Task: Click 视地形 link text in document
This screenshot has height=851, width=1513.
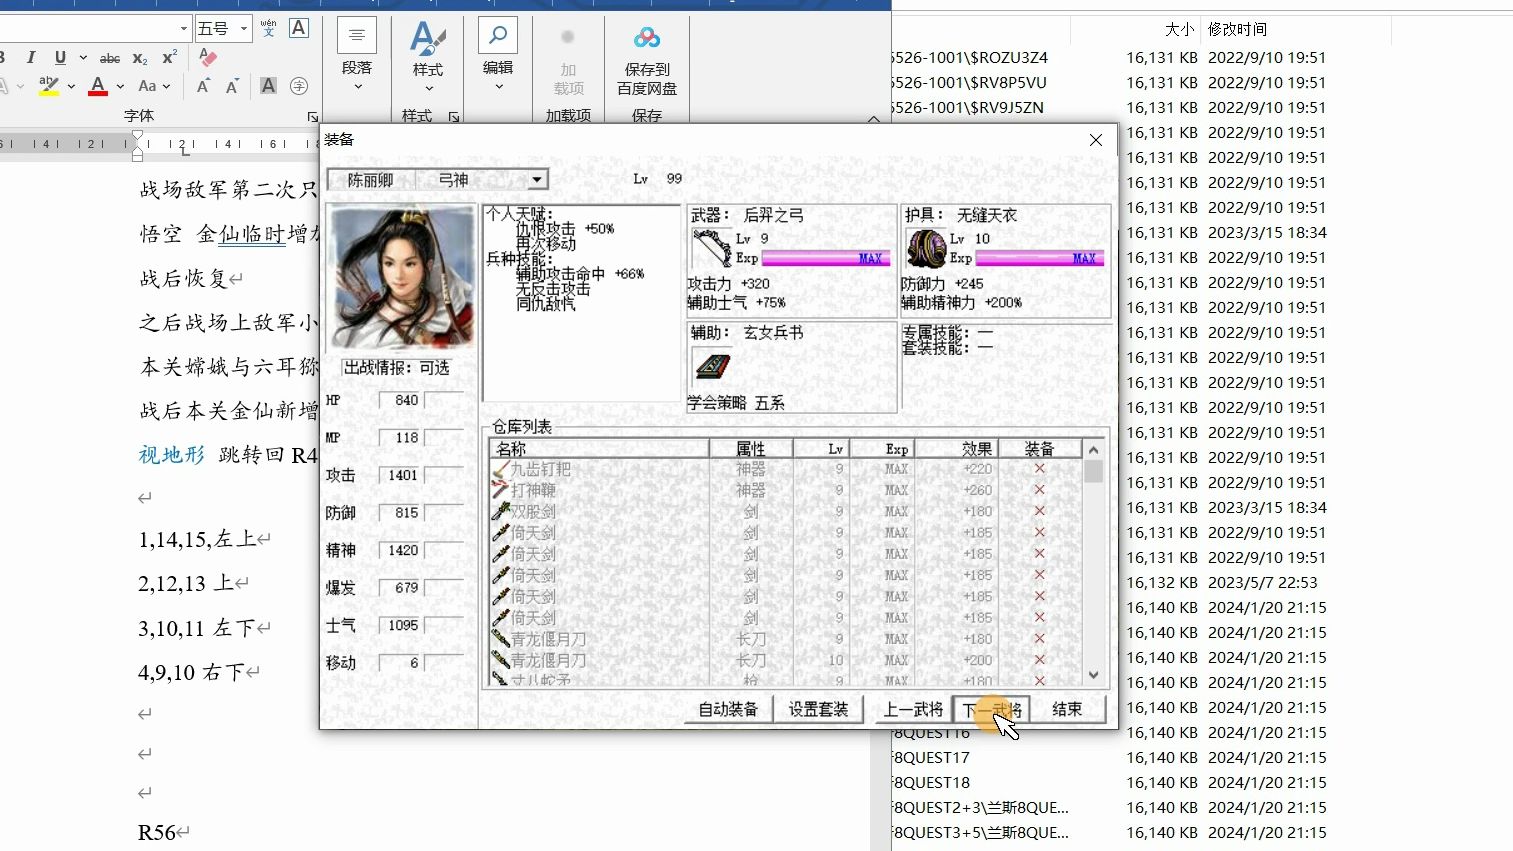Action: [x=172, y=455]
